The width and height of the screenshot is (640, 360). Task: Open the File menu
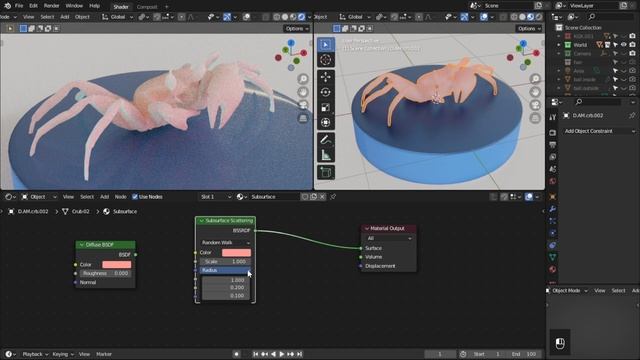coord(19,6)
